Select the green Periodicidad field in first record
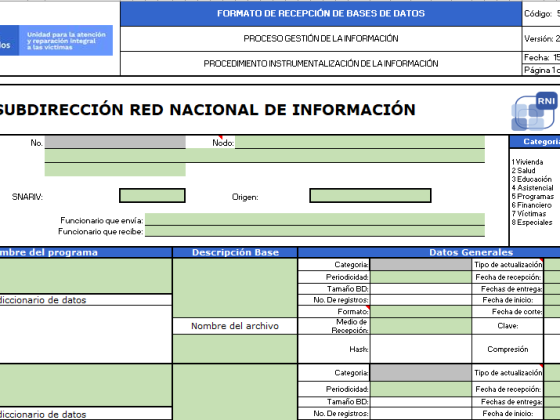Screen dimensions: 560x420 tap(421, 277)
